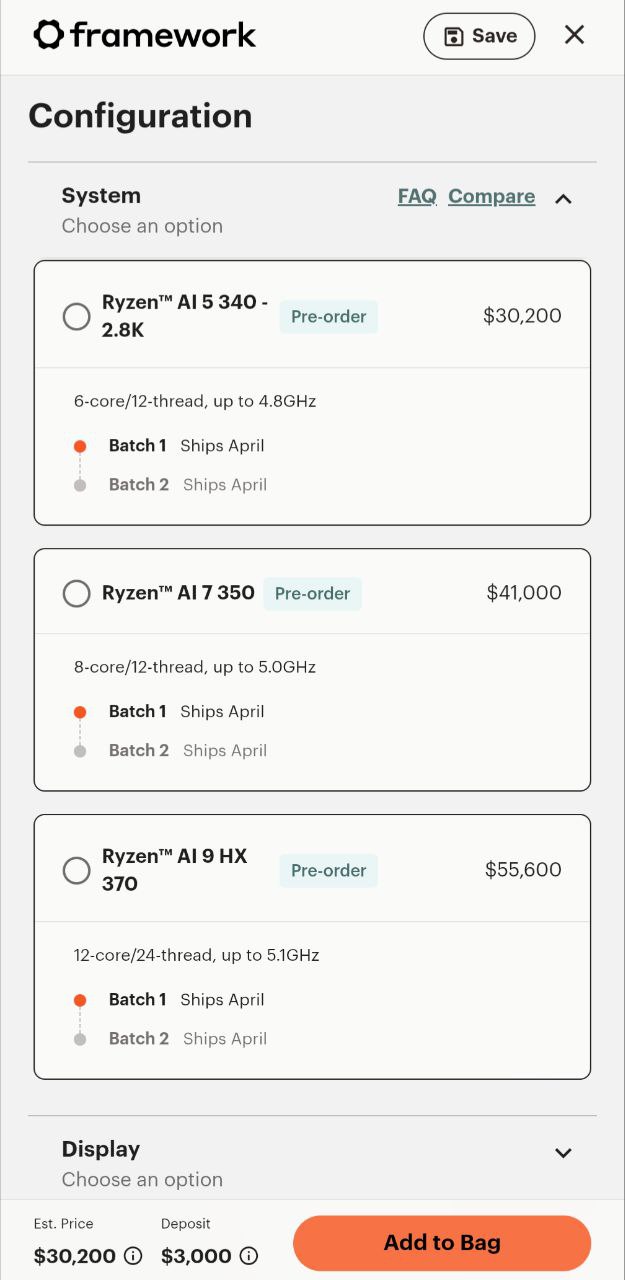Click Batch 2 gray dot under Ryzen AI 7

tap(80, 751)
